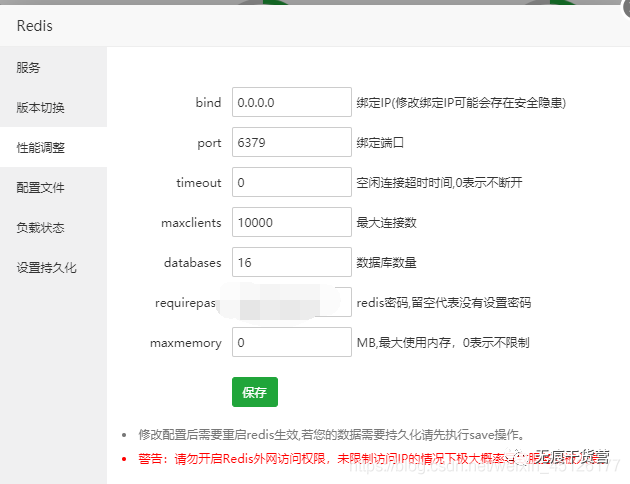Image resolution: width=630 pixels, height=484 pixels.
Task: Click the 数据库数量 description text
Action: point(387,263)
